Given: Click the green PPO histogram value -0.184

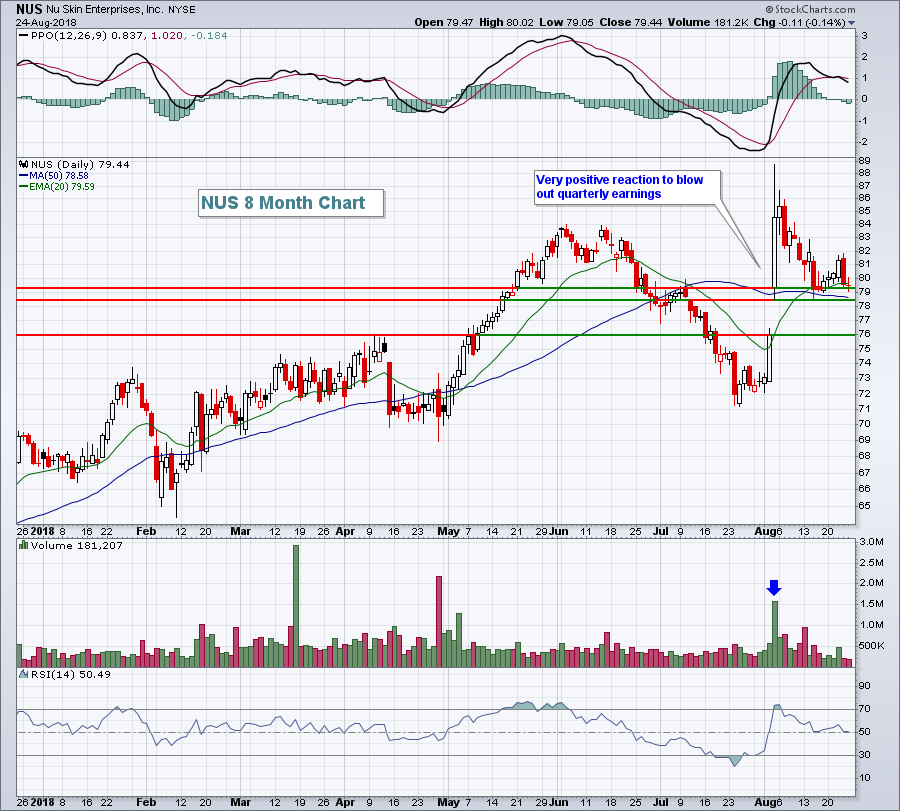Looking at the screenshot, I should pyautogui.click(x=209, y=36).
